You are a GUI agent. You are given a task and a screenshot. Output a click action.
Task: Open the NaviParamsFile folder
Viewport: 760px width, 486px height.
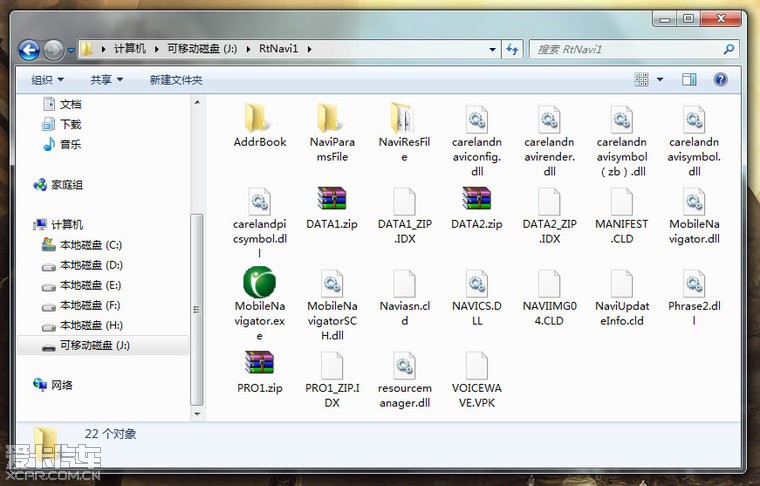[x=330, y=118]
